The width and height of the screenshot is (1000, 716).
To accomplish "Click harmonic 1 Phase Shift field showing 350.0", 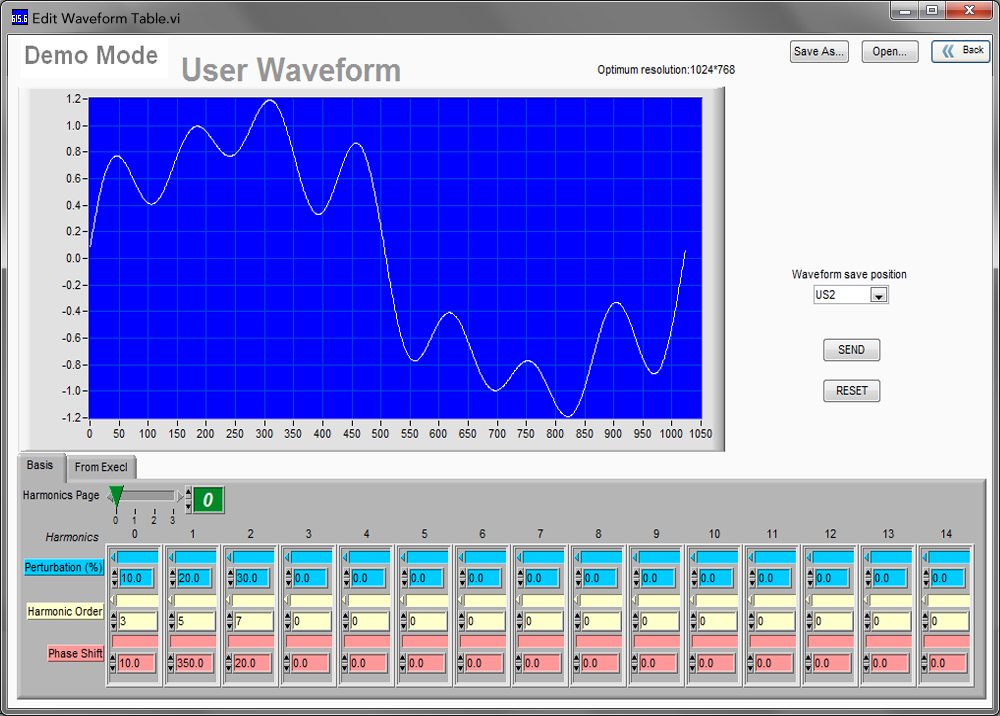I will pyautogui.click(x=195, y=663).
